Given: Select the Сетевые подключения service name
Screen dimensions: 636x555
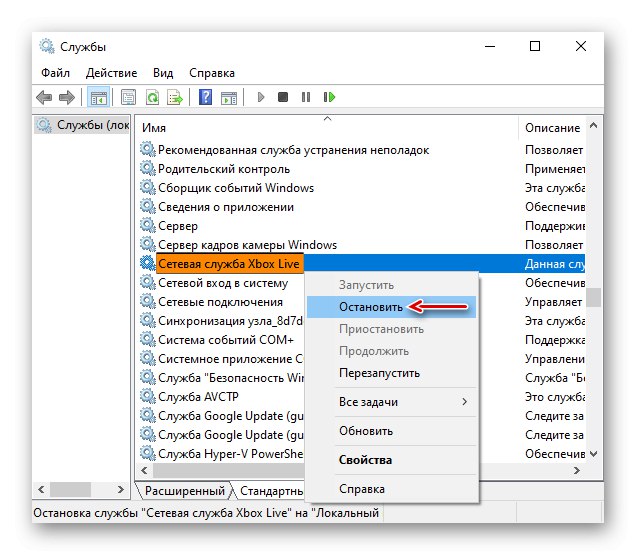Looking at the screenshot, I should click(220, 302).
